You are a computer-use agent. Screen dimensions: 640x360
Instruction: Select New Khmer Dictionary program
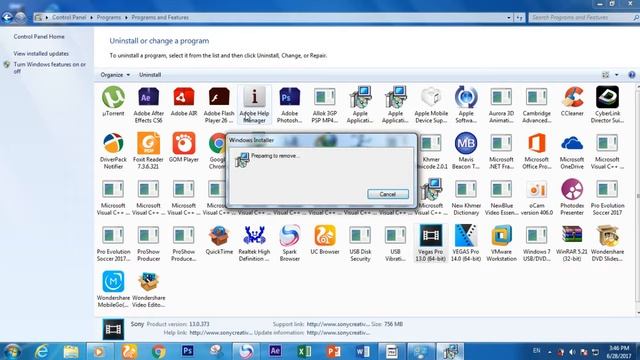coord(466,197)
